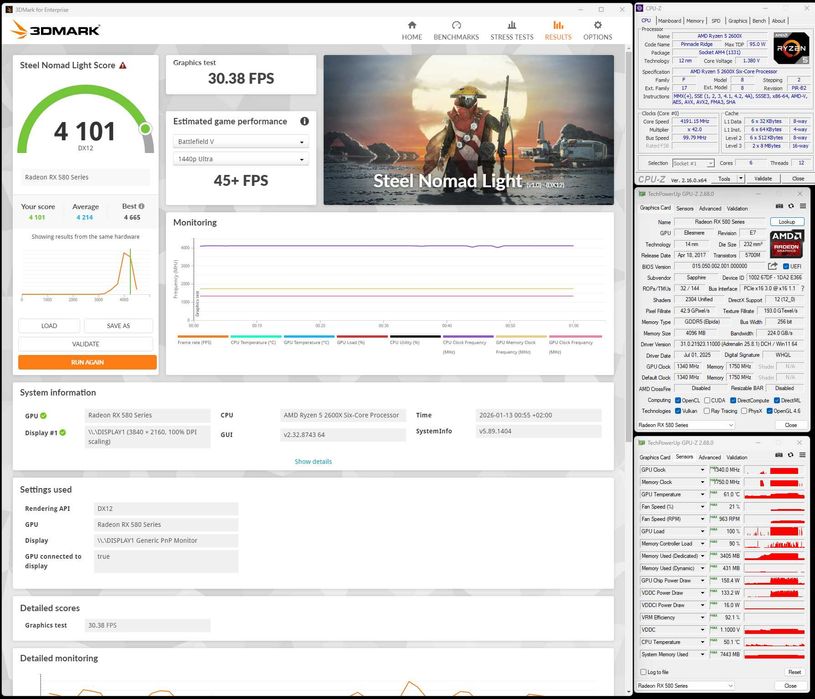Open 1440p Ultra resolution dropdown
Screen dimensions: 815x699
point(241,159)
